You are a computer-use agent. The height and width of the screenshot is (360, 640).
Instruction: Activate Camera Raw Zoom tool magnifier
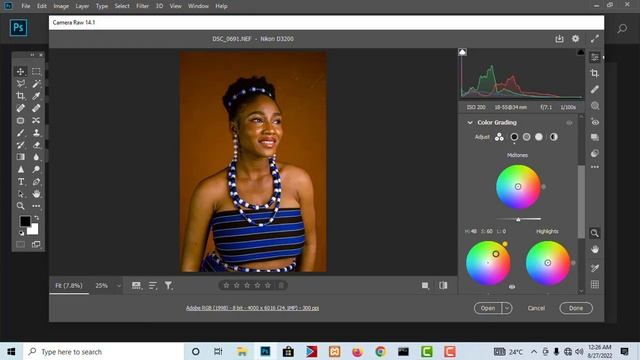595,233
